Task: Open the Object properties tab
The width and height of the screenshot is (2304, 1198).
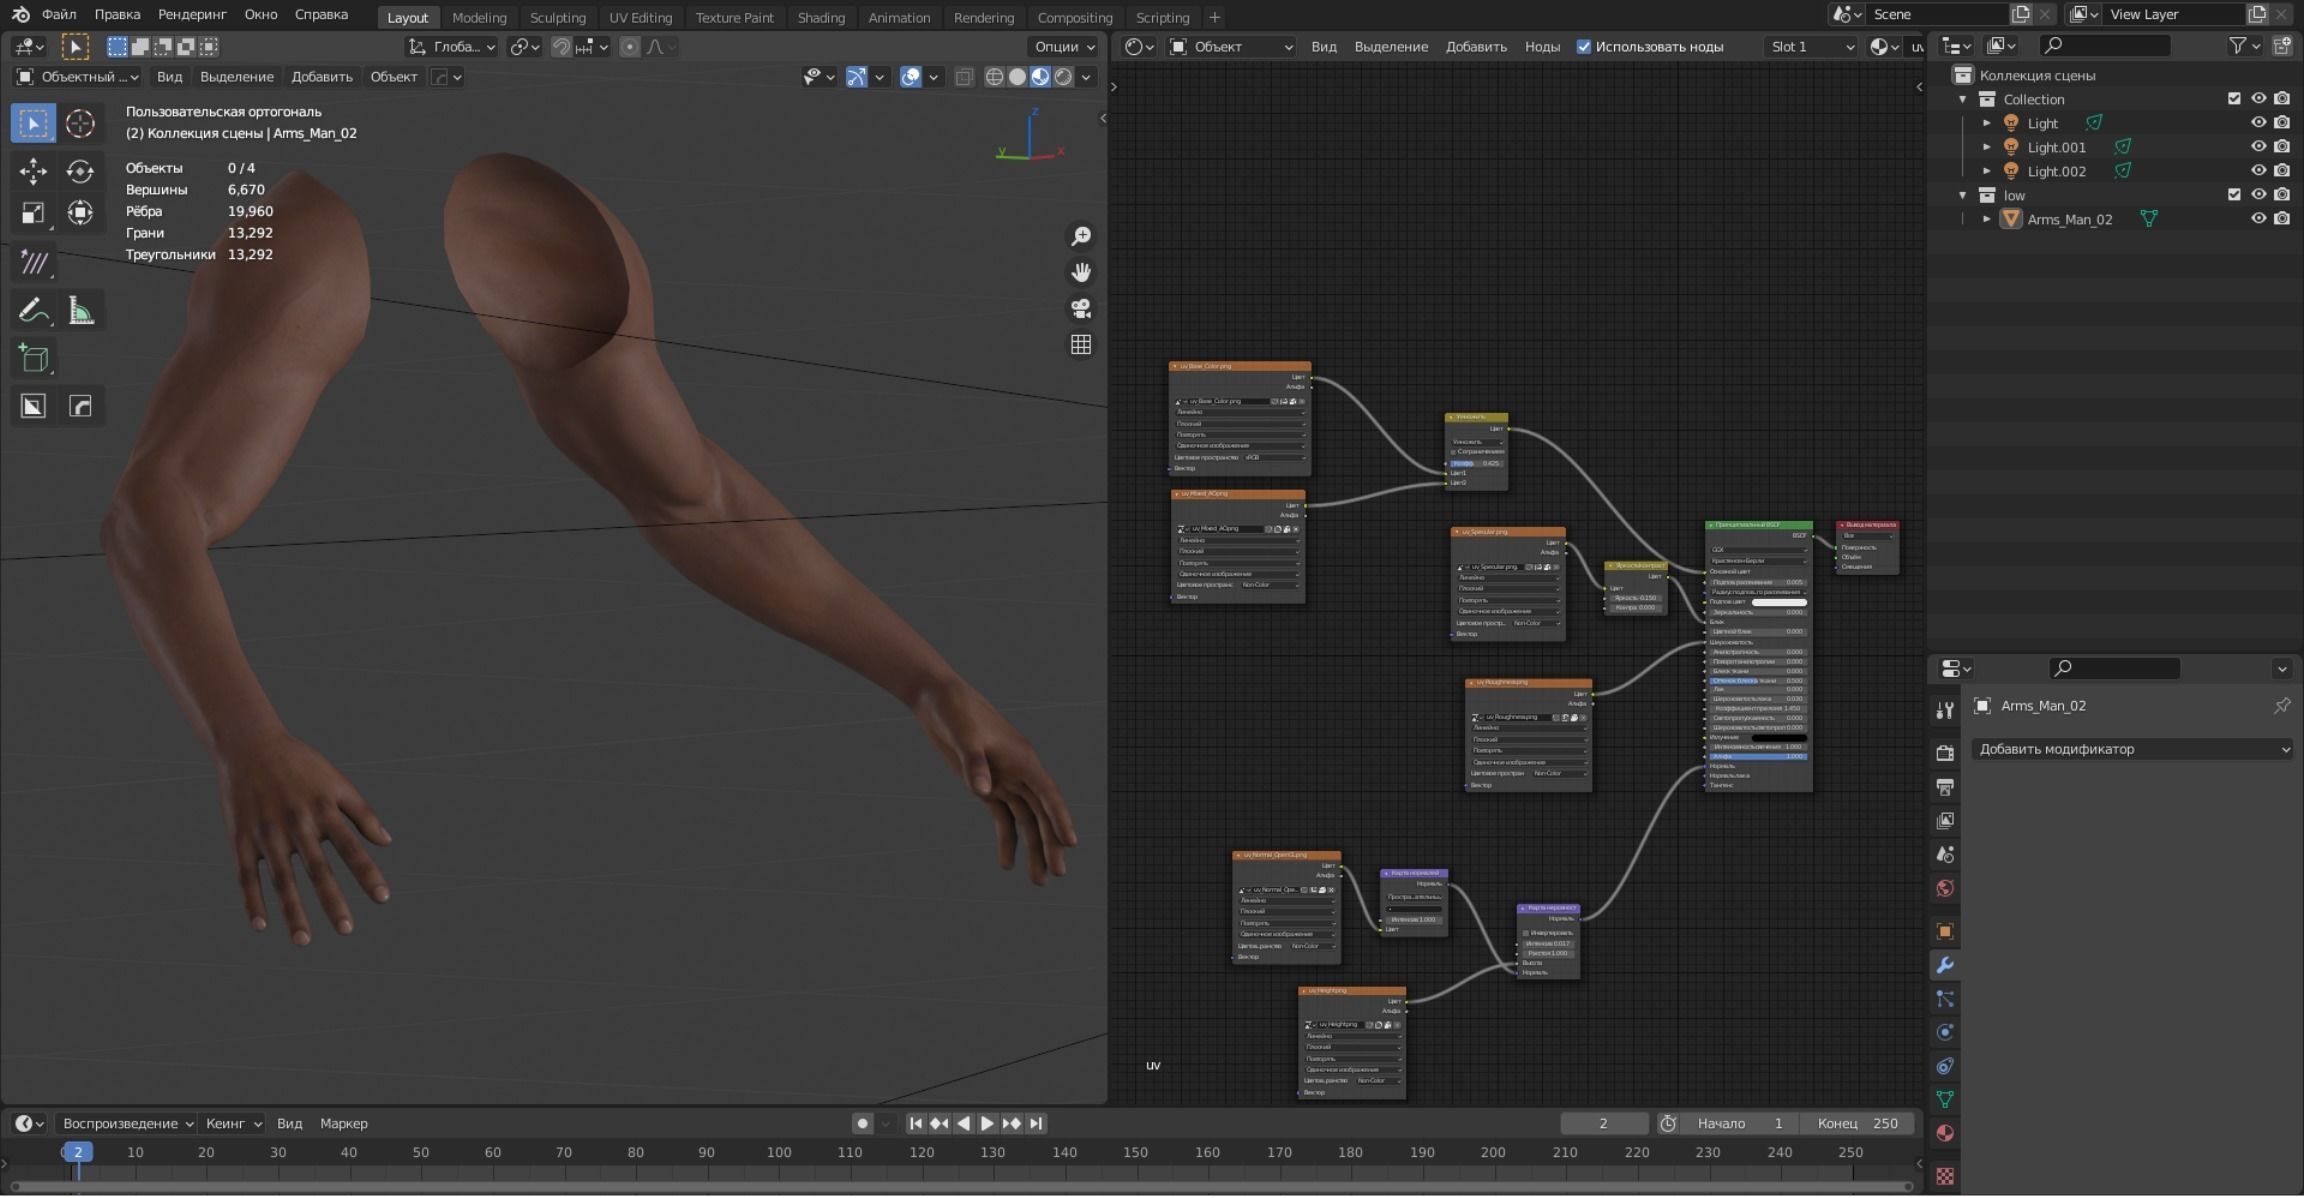Action: [1945, 931]
